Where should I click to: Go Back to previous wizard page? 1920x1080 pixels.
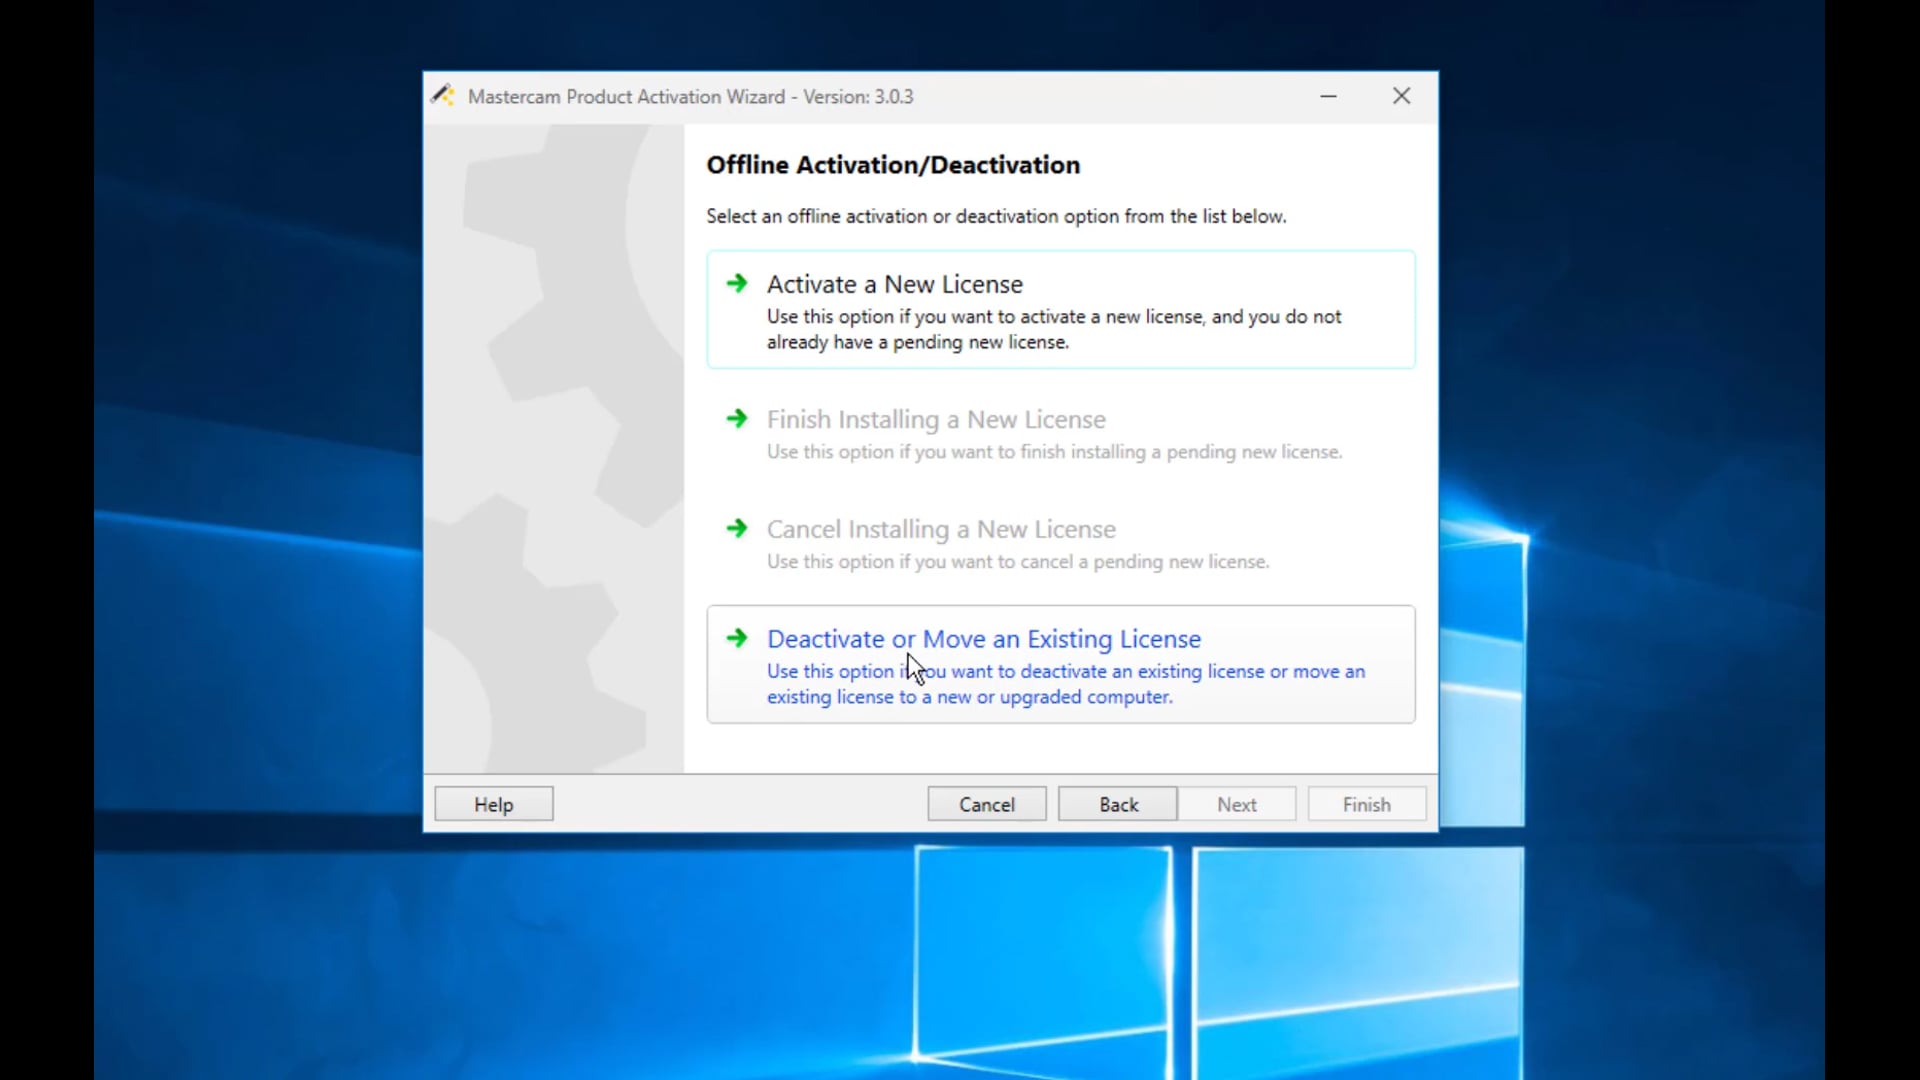[x=1118, y=804]
